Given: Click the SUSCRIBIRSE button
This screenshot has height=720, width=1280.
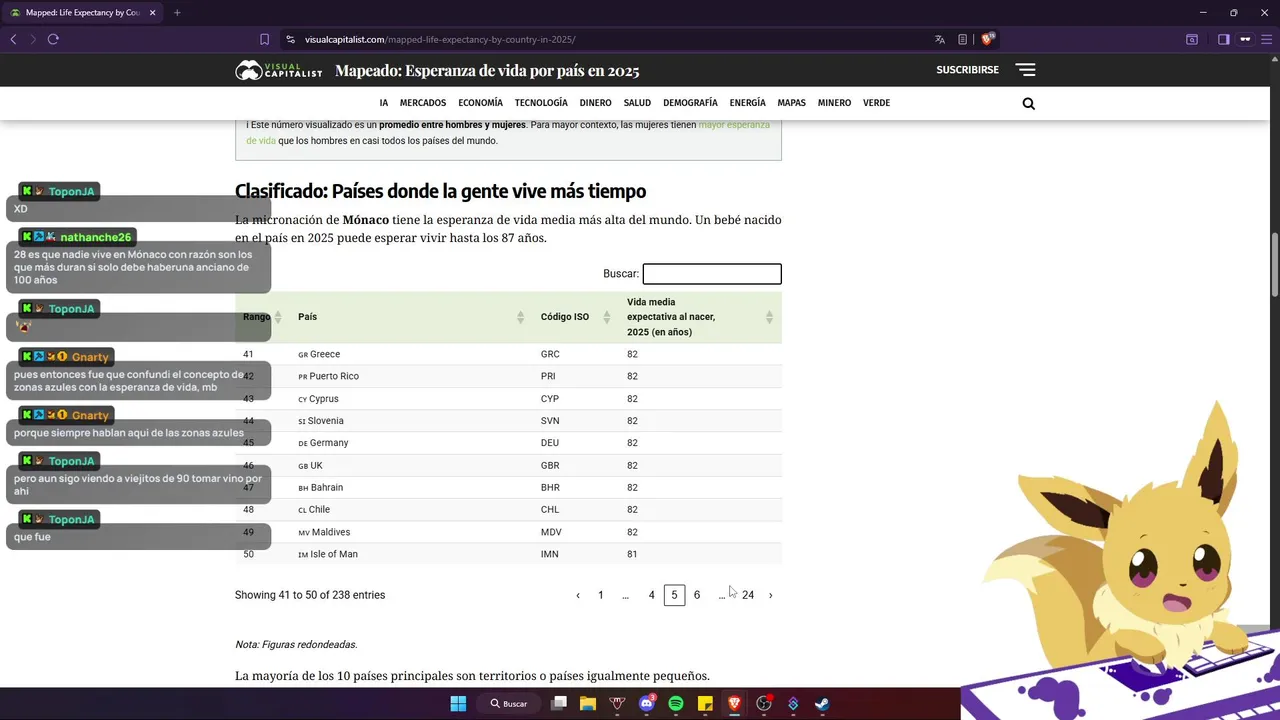Looking at the screenshot, I should [x=967, y=70].
